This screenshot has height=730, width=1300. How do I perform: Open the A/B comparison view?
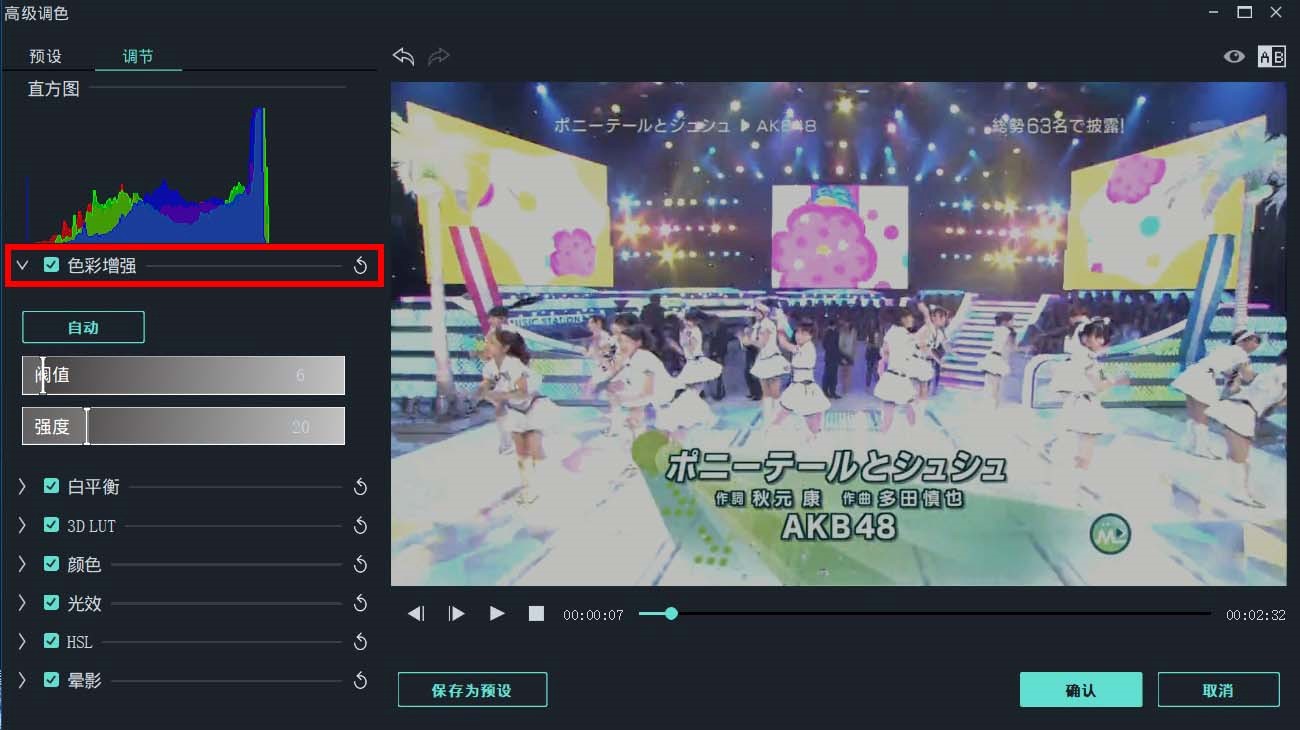coord(1271,57)
